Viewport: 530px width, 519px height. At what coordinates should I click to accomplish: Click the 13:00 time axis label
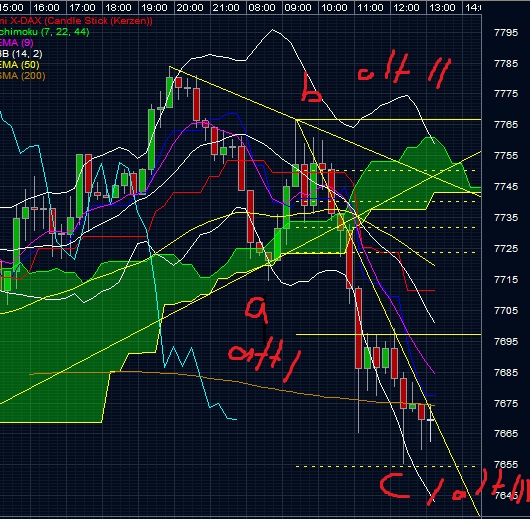click(442, 7)
